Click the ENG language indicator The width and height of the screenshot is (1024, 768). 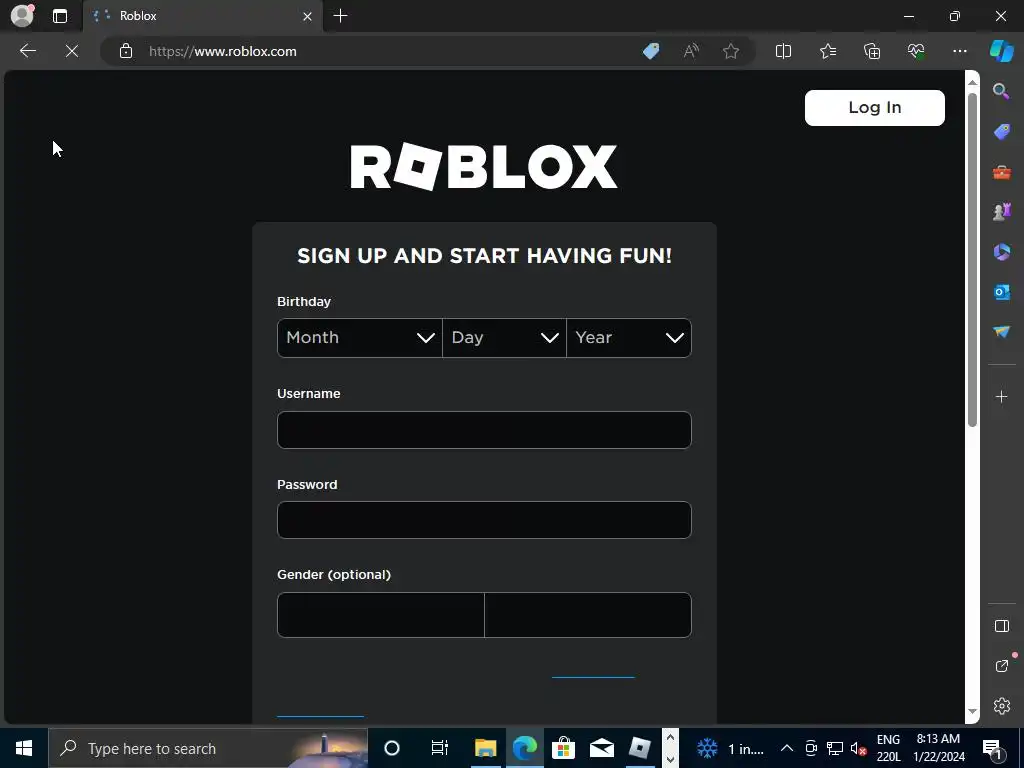click(888, 748)
